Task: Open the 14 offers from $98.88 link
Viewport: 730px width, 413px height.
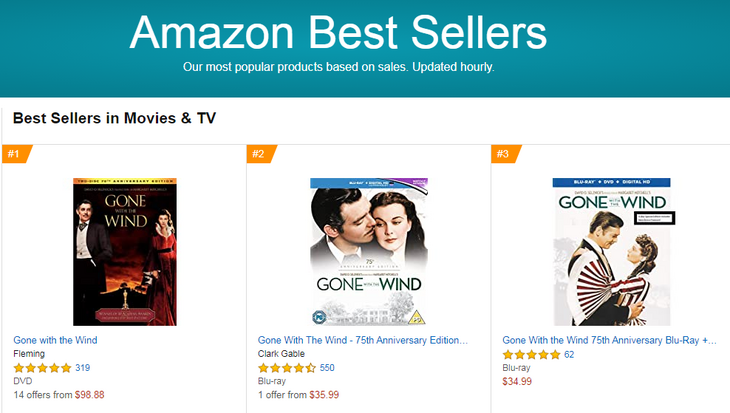Action: [59, 395]
